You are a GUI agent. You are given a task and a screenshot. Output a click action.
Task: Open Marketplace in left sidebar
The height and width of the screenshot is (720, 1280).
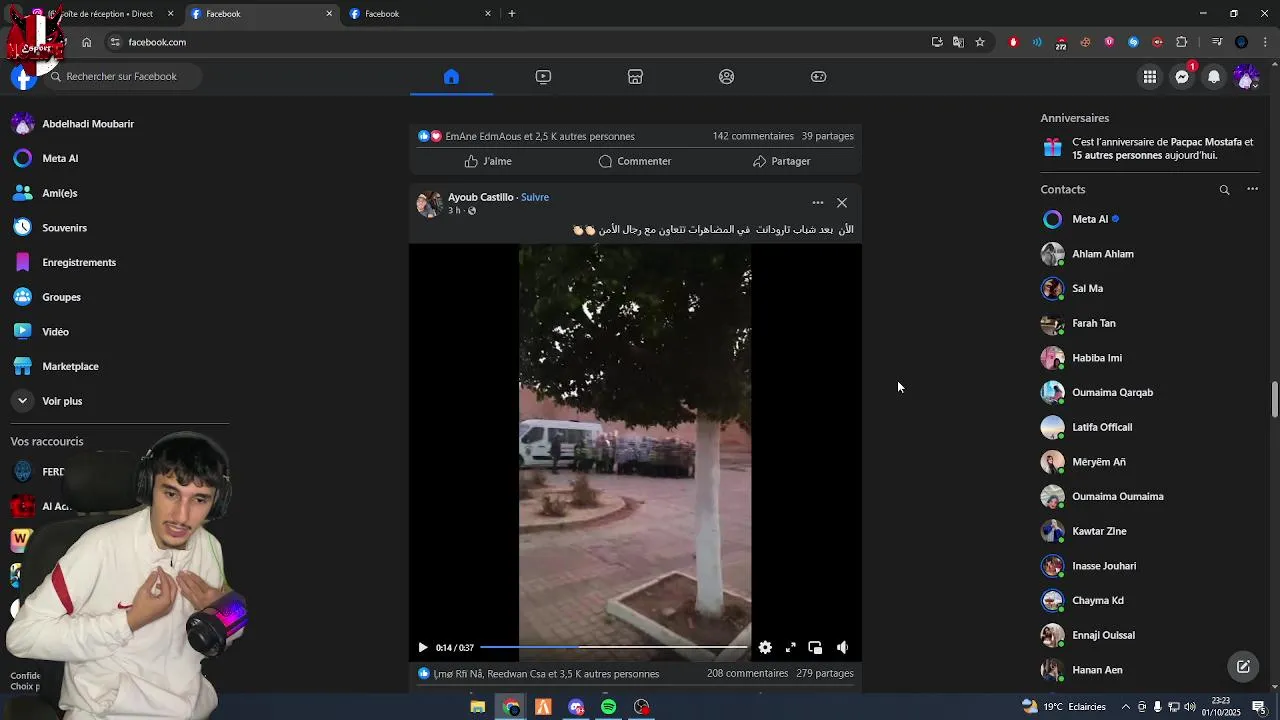click(x=70, y=366)
